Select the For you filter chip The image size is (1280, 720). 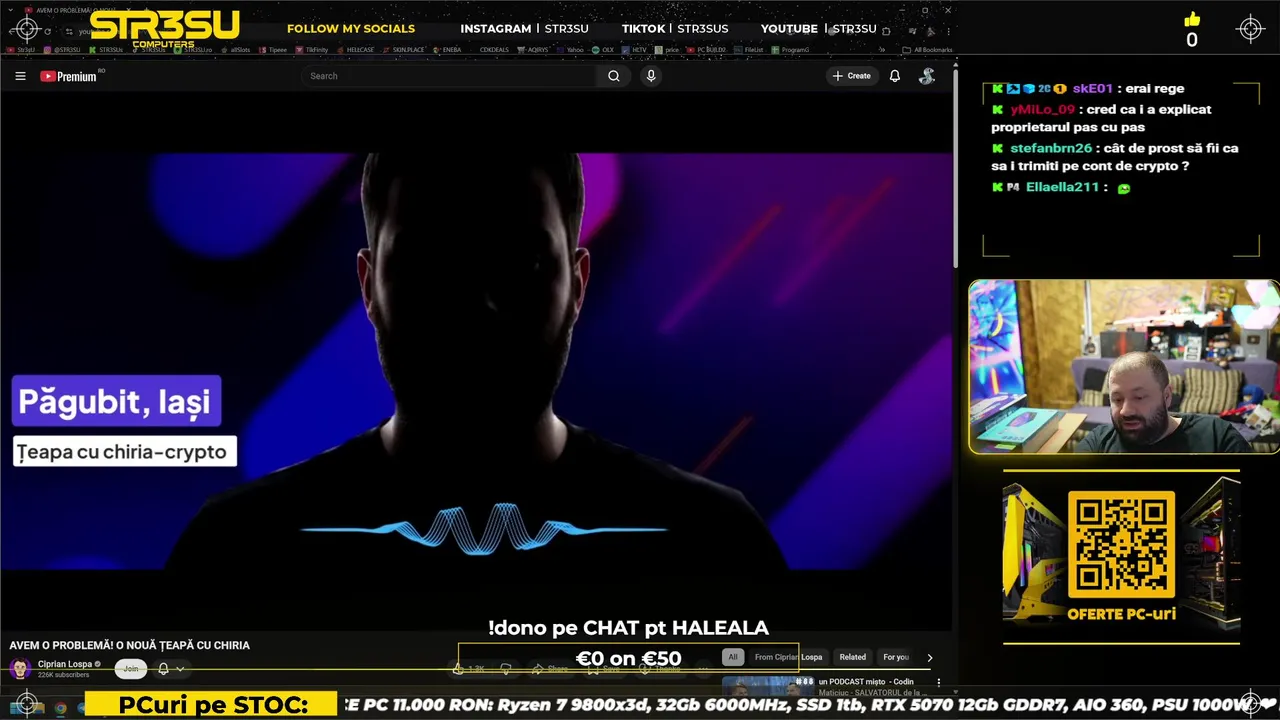click(x=896, y=657)
